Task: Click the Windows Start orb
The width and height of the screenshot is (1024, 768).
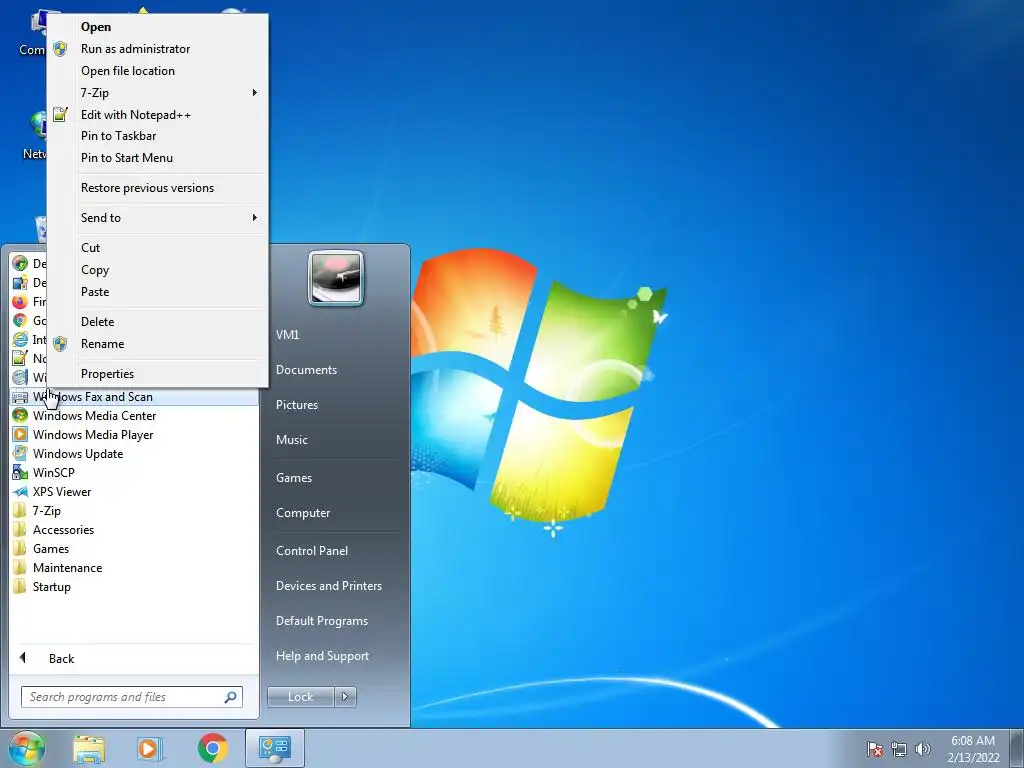Action: click(x=26, y=748)
